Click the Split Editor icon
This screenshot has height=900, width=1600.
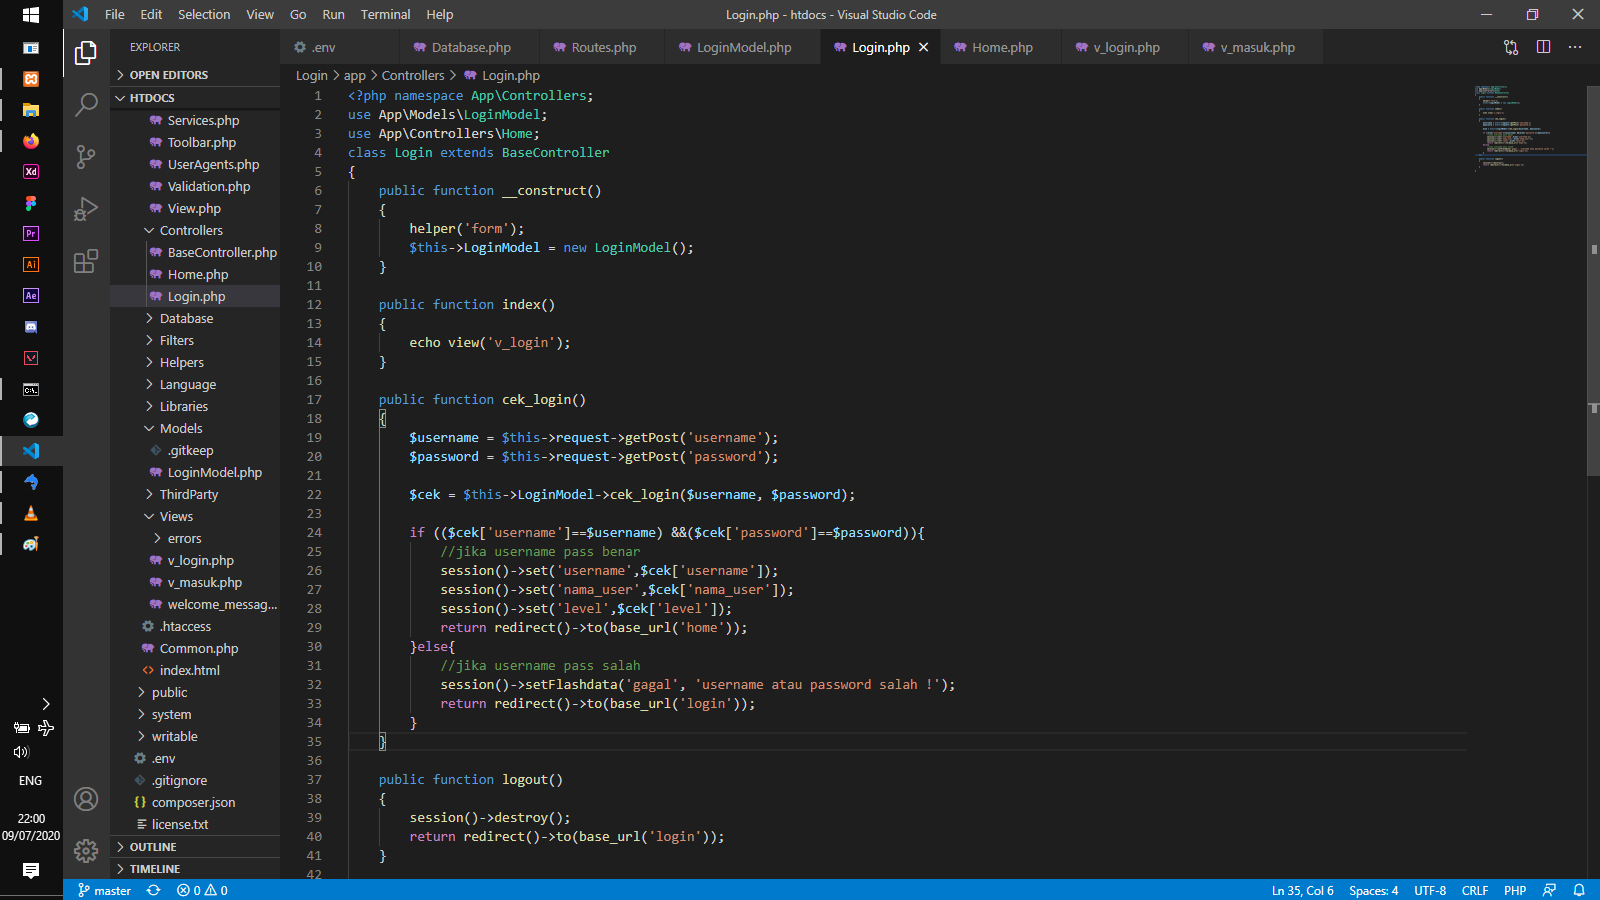click(1543, 46)
